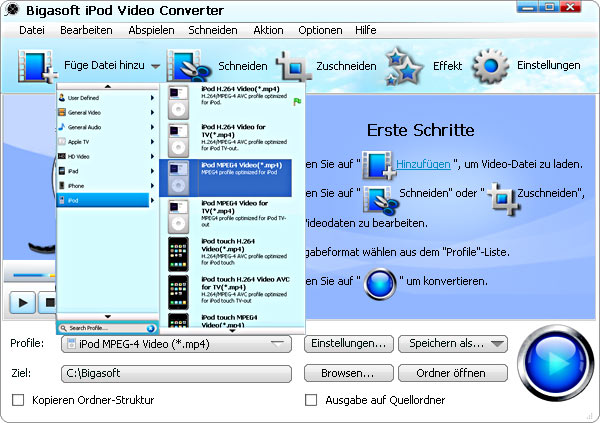Click the Effekt stars toolbar icon

click(404, 66)
